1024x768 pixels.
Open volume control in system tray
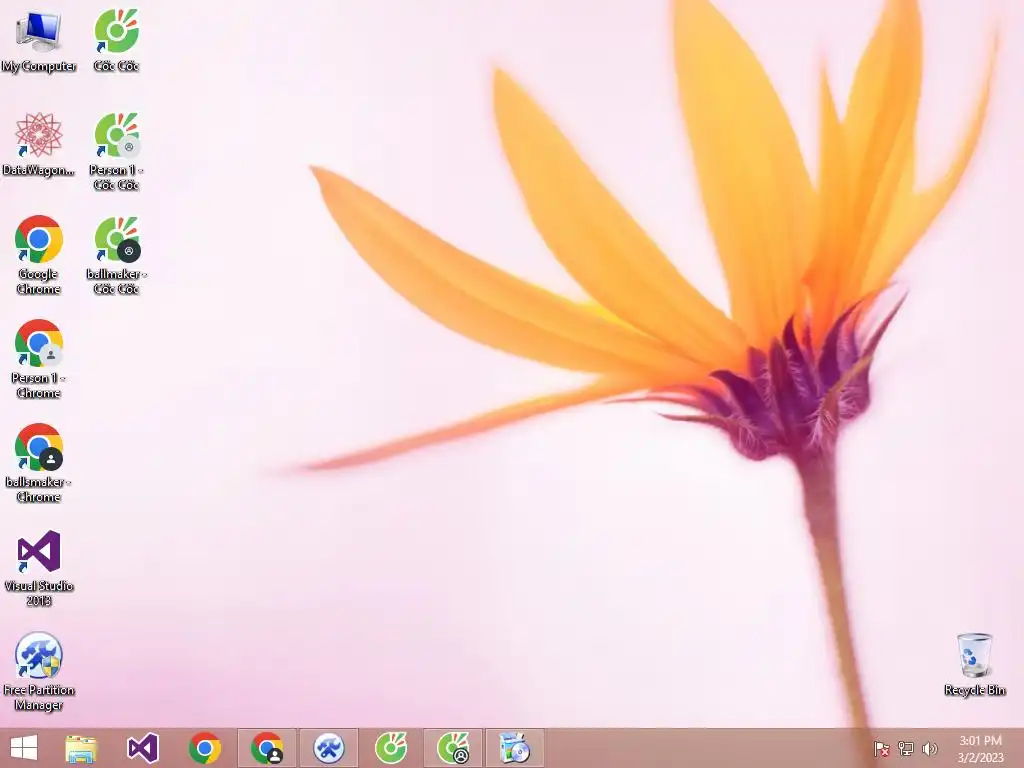(929, 749)
